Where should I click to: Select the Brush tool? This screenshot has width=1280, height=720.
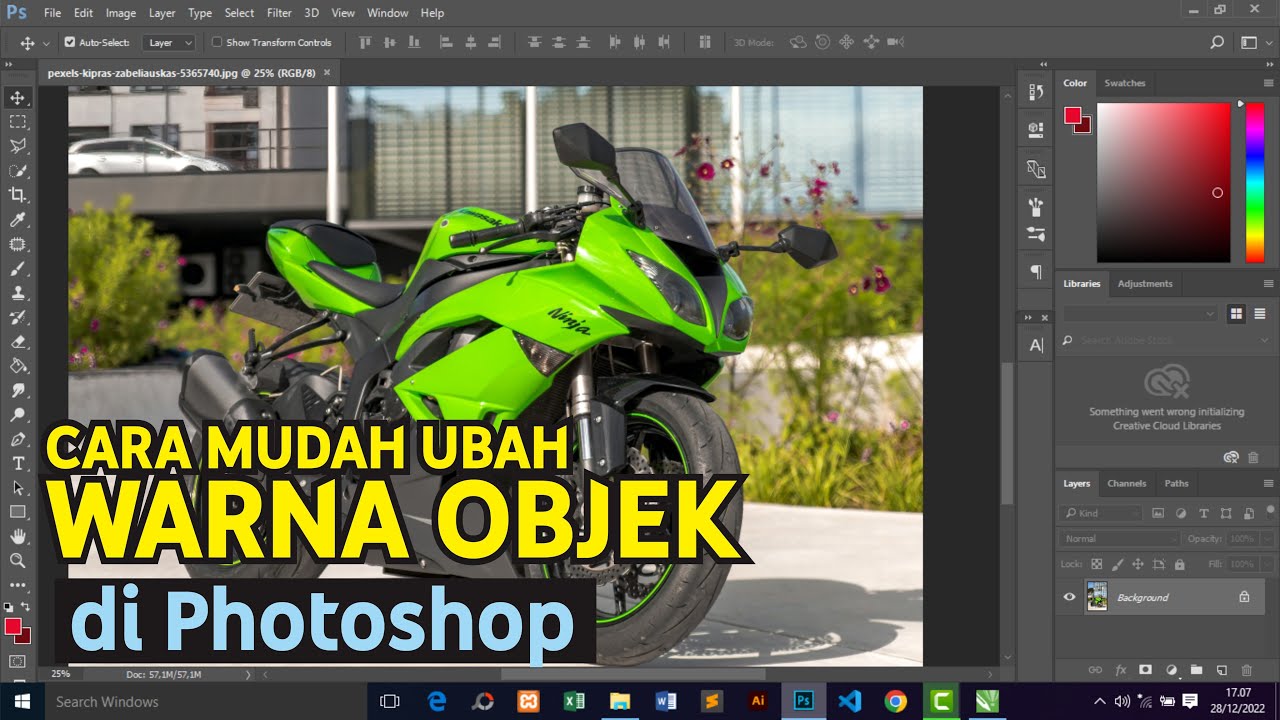point(18,268)
